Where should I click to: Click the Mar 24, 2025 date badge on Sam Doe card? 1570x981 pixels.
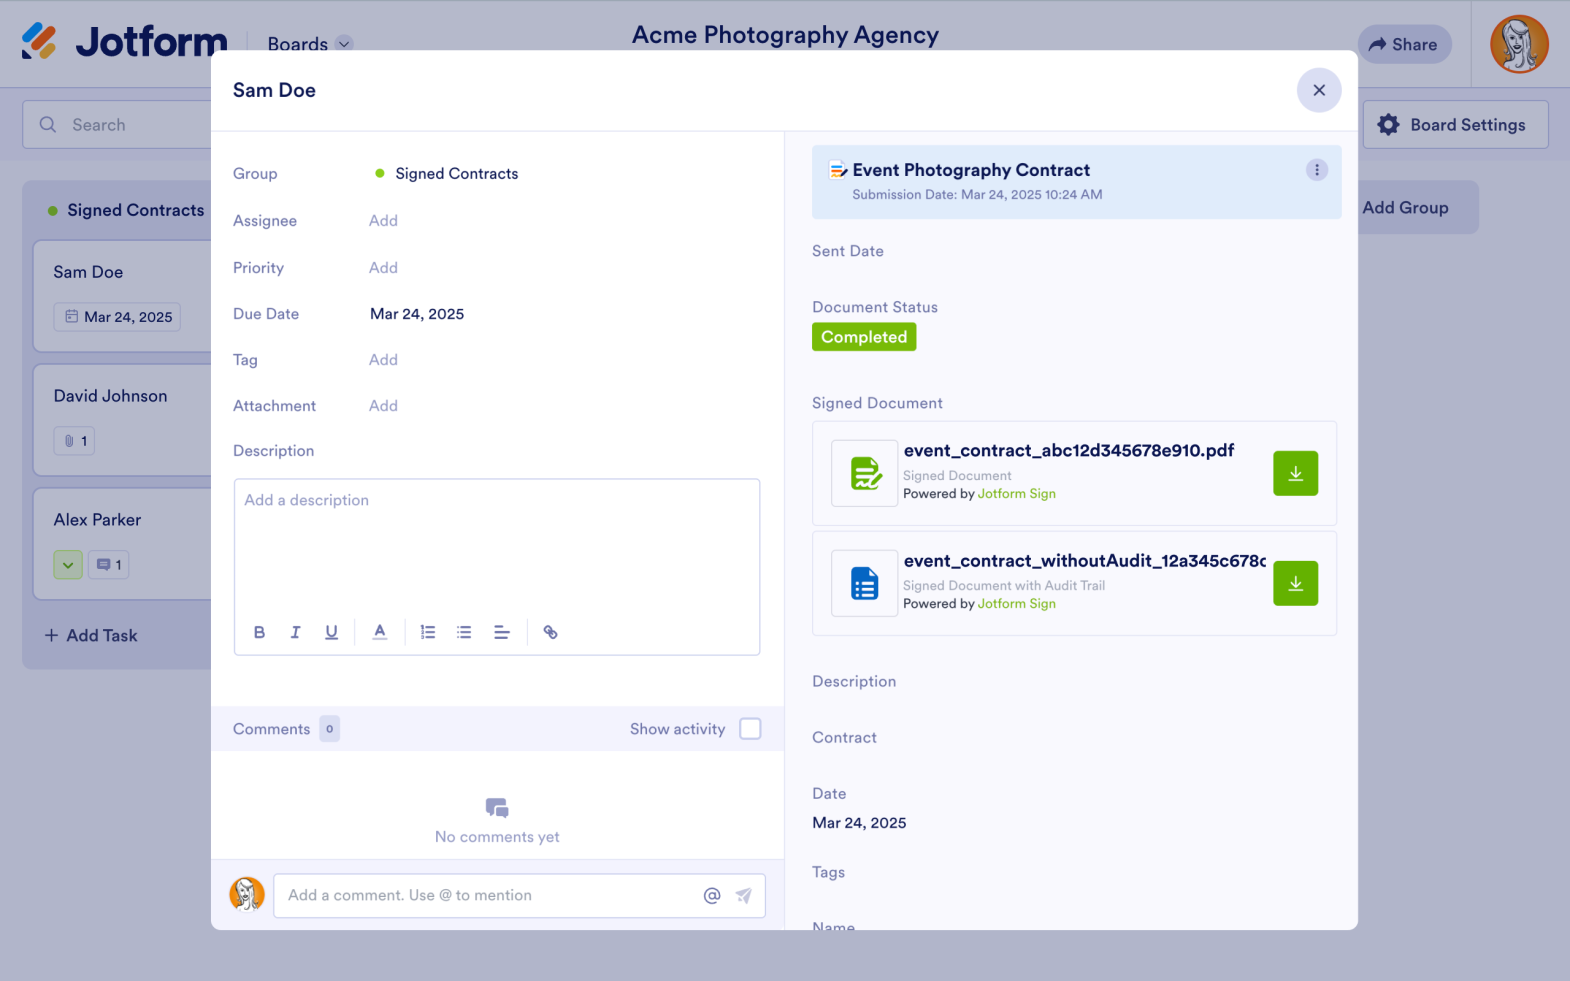coord(117,317)
